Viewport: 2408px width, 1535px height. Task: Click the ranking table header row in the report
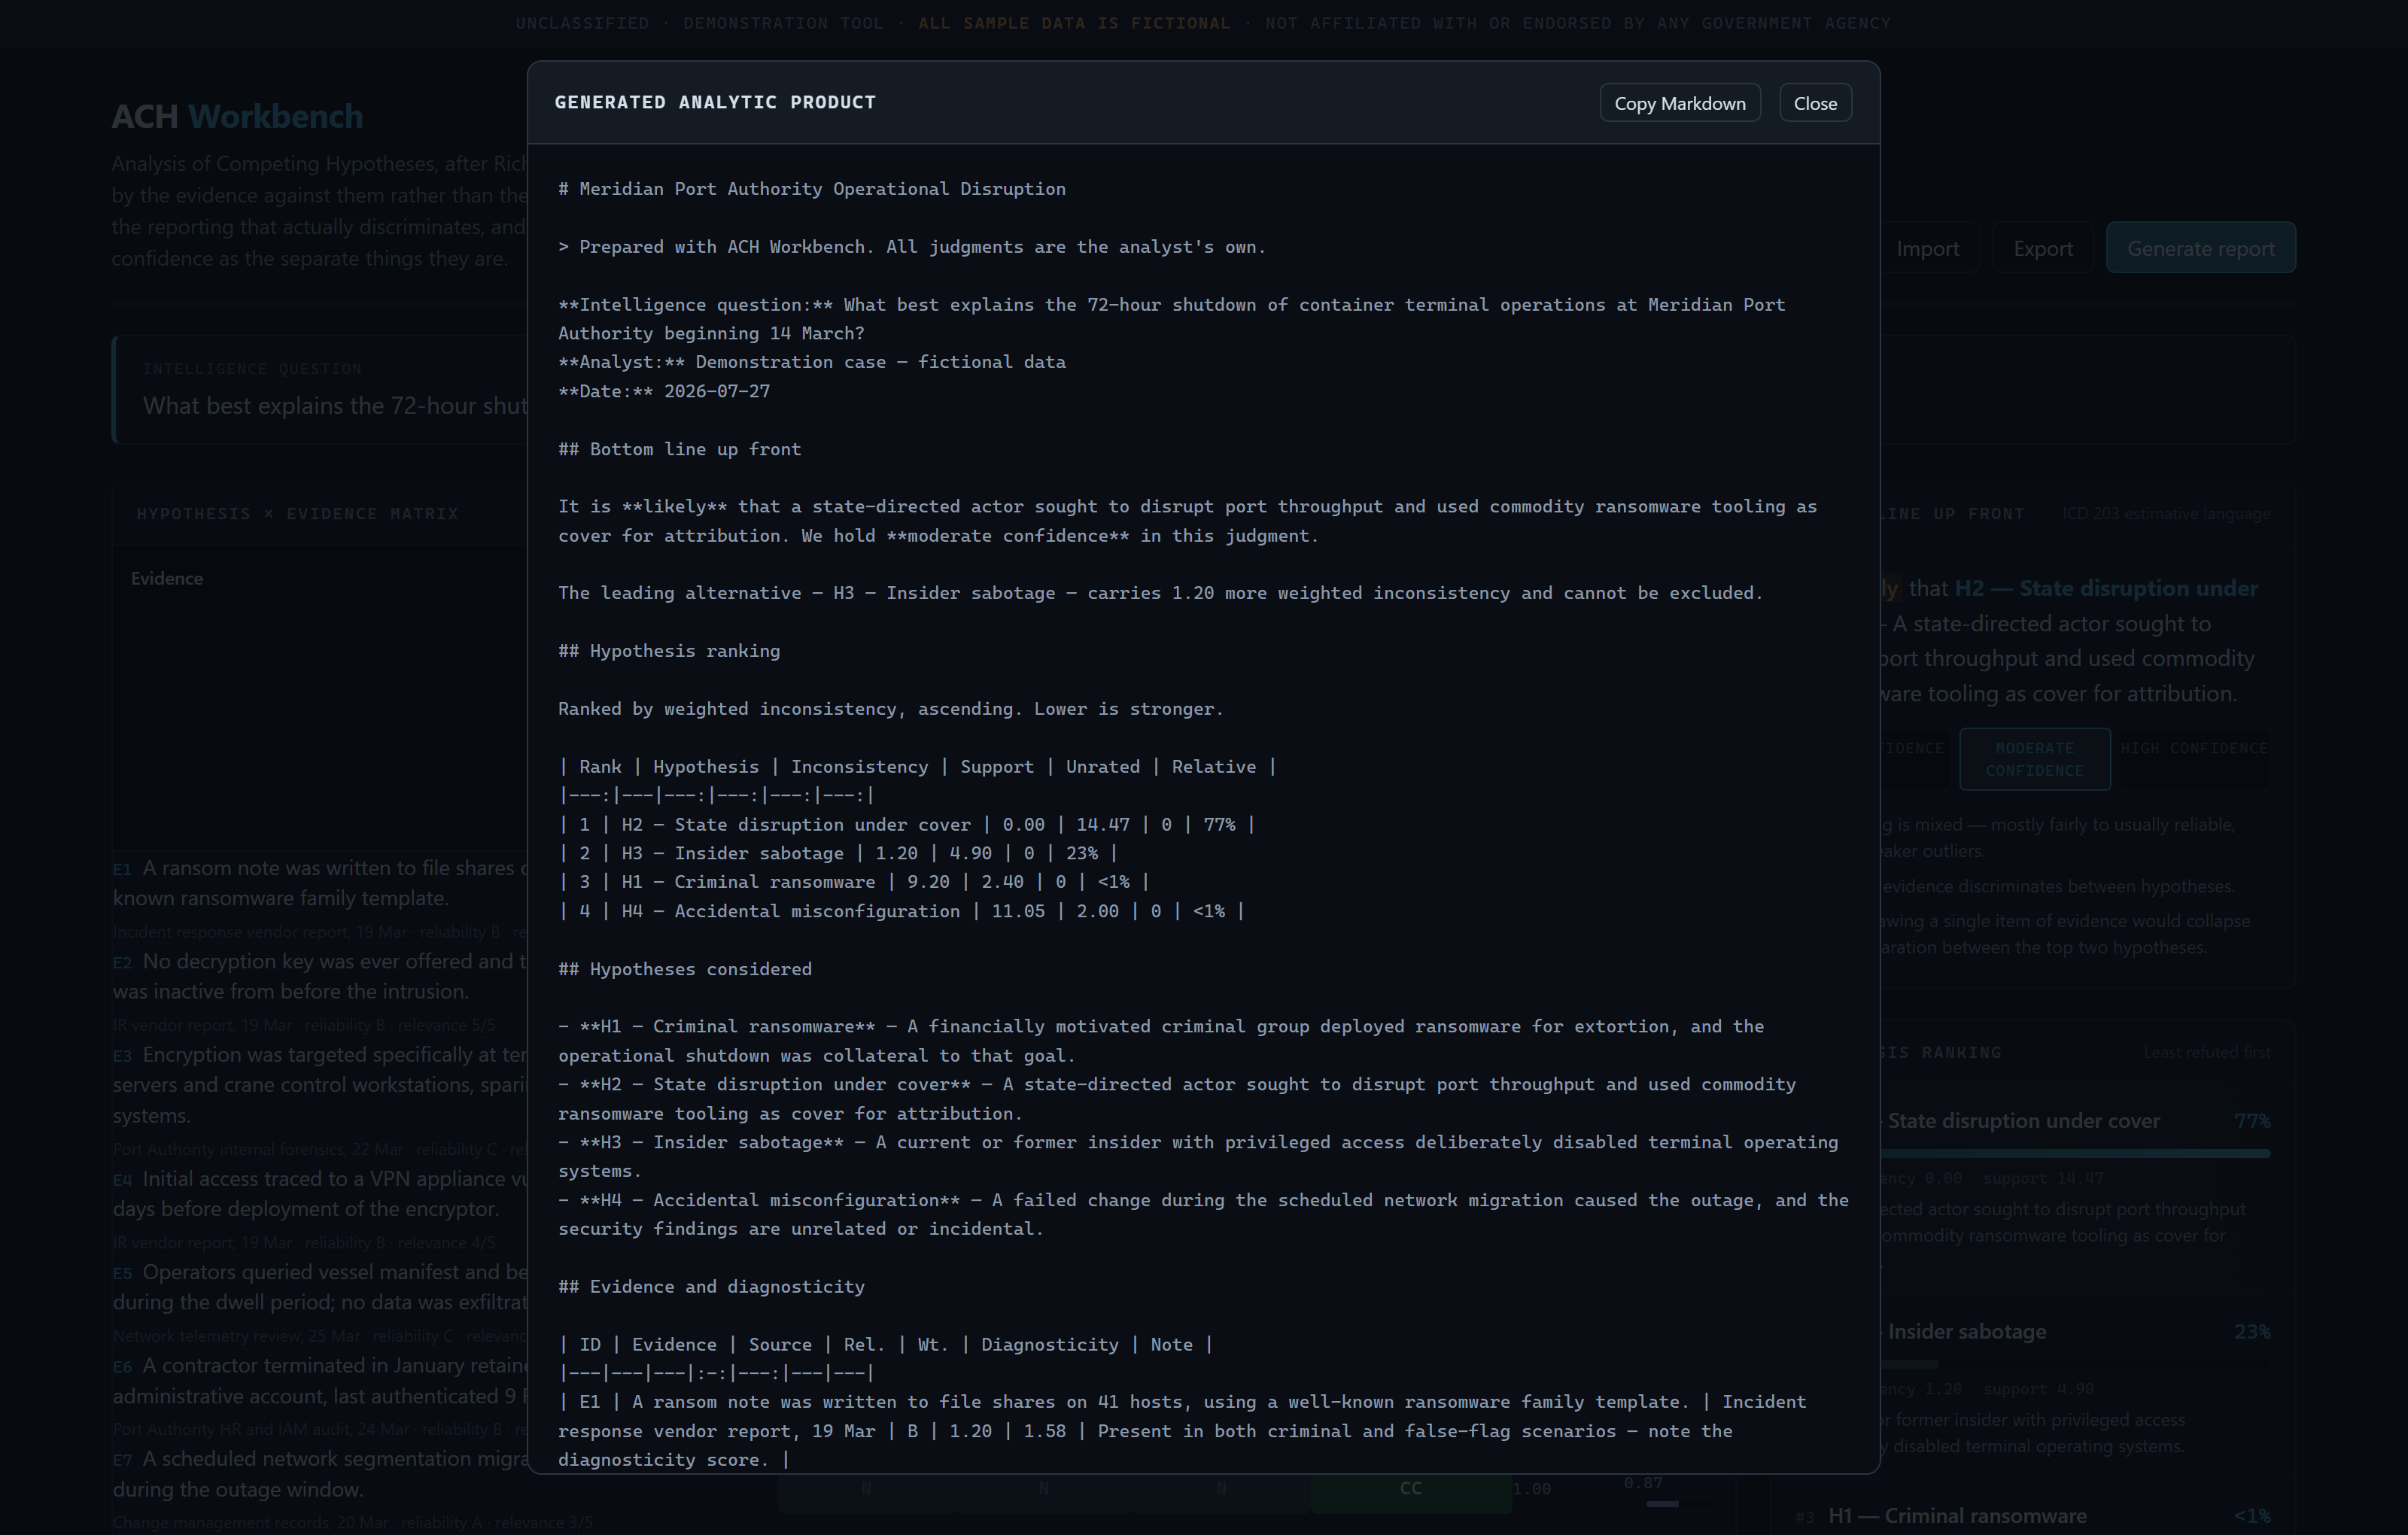(917, 767)
